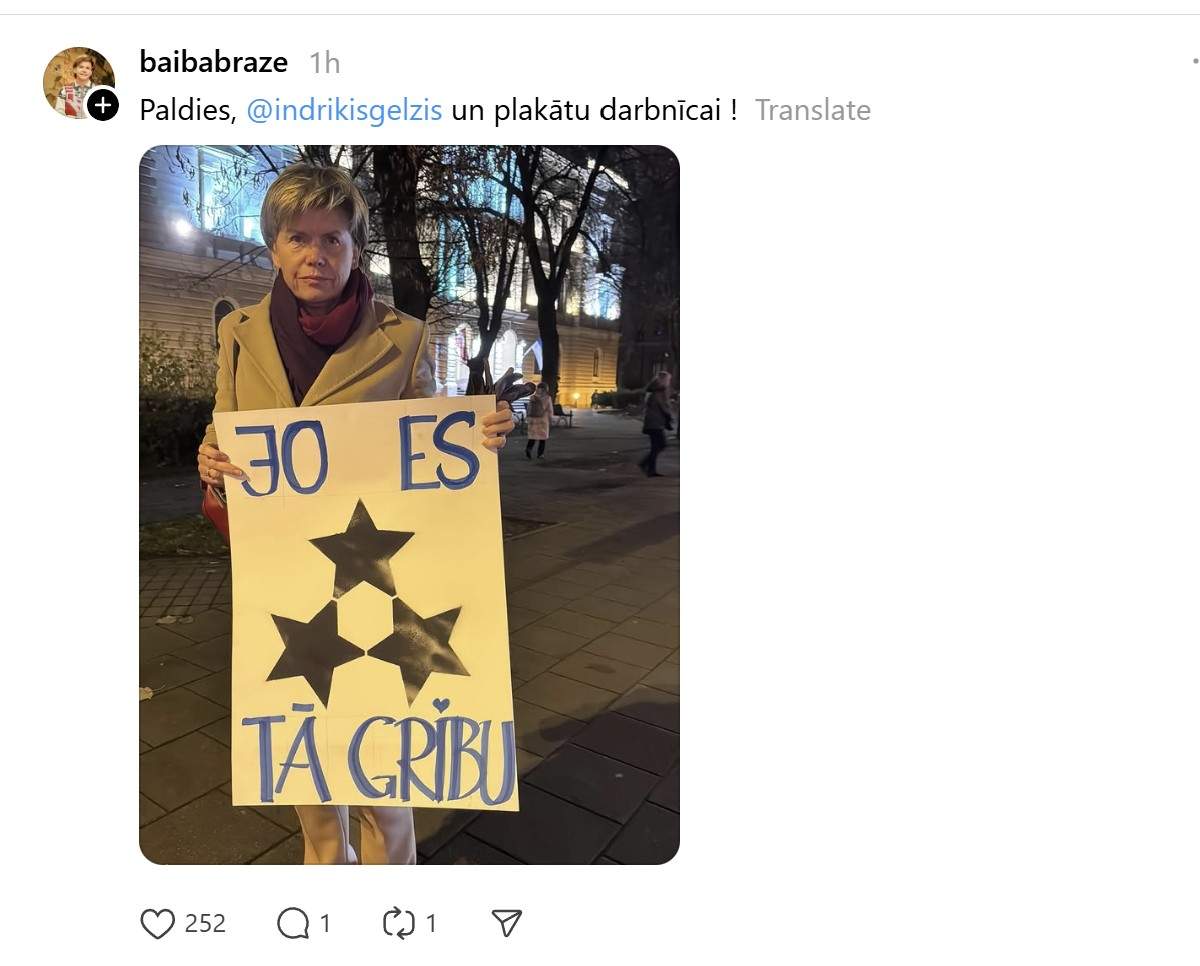Click the three black stars on the poster
The image size is (1200, 966).
click(366, 602)
